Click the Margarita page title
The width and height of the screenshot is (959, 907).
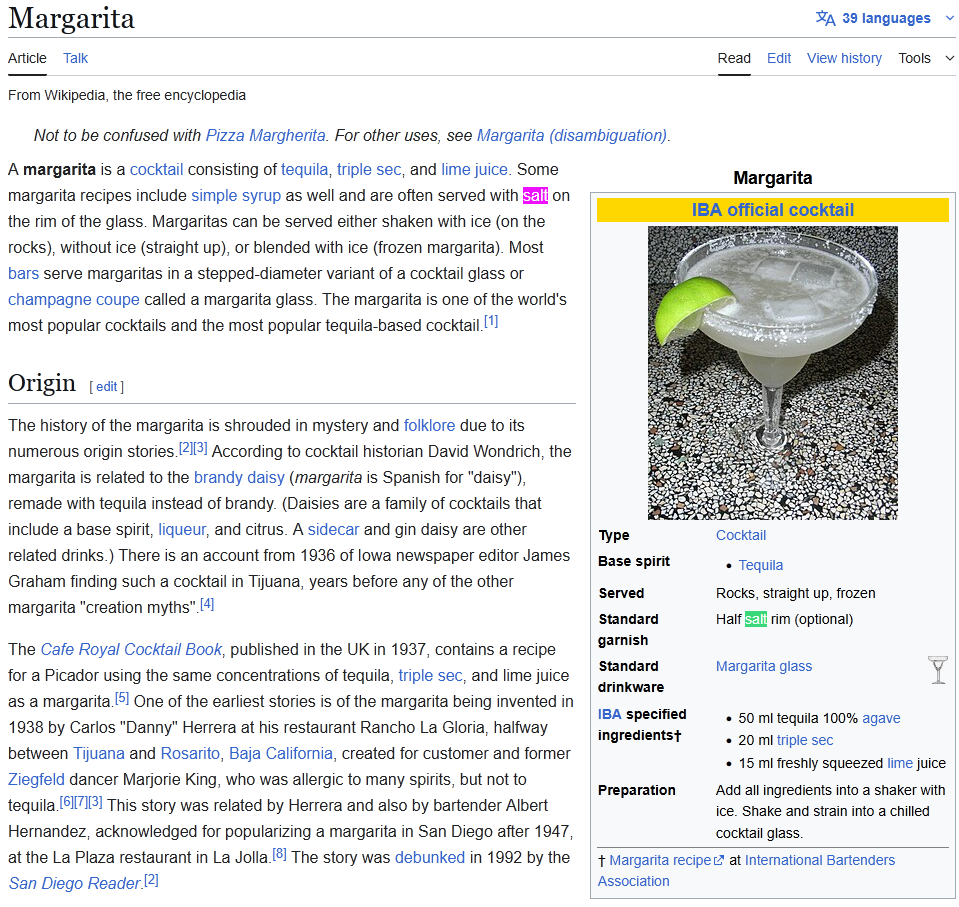pos(71,18)
